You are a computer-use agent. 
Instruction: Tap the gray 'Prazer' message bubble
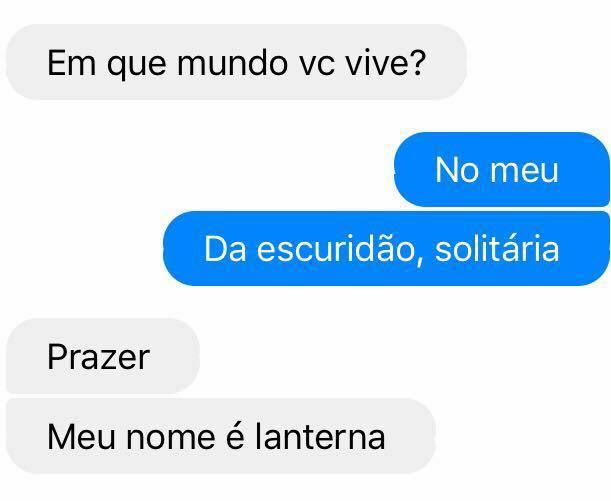point(103,356)
